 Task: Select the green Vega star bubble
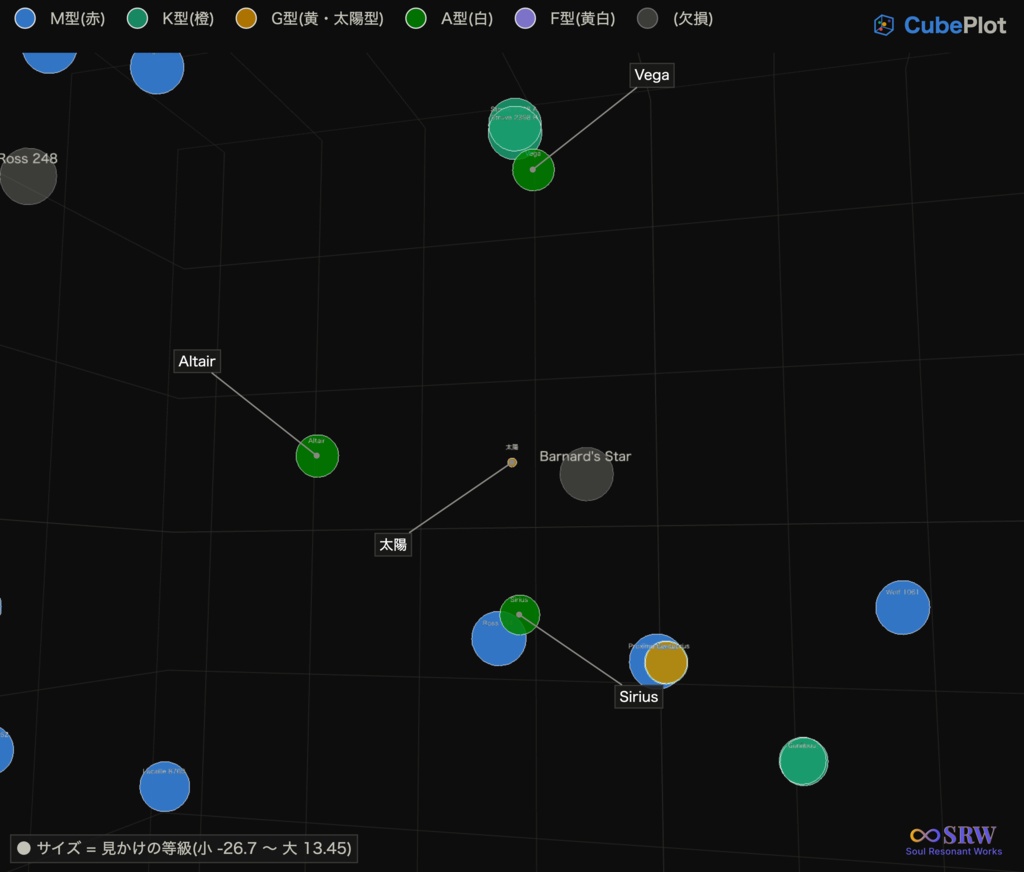coord(534,170)
